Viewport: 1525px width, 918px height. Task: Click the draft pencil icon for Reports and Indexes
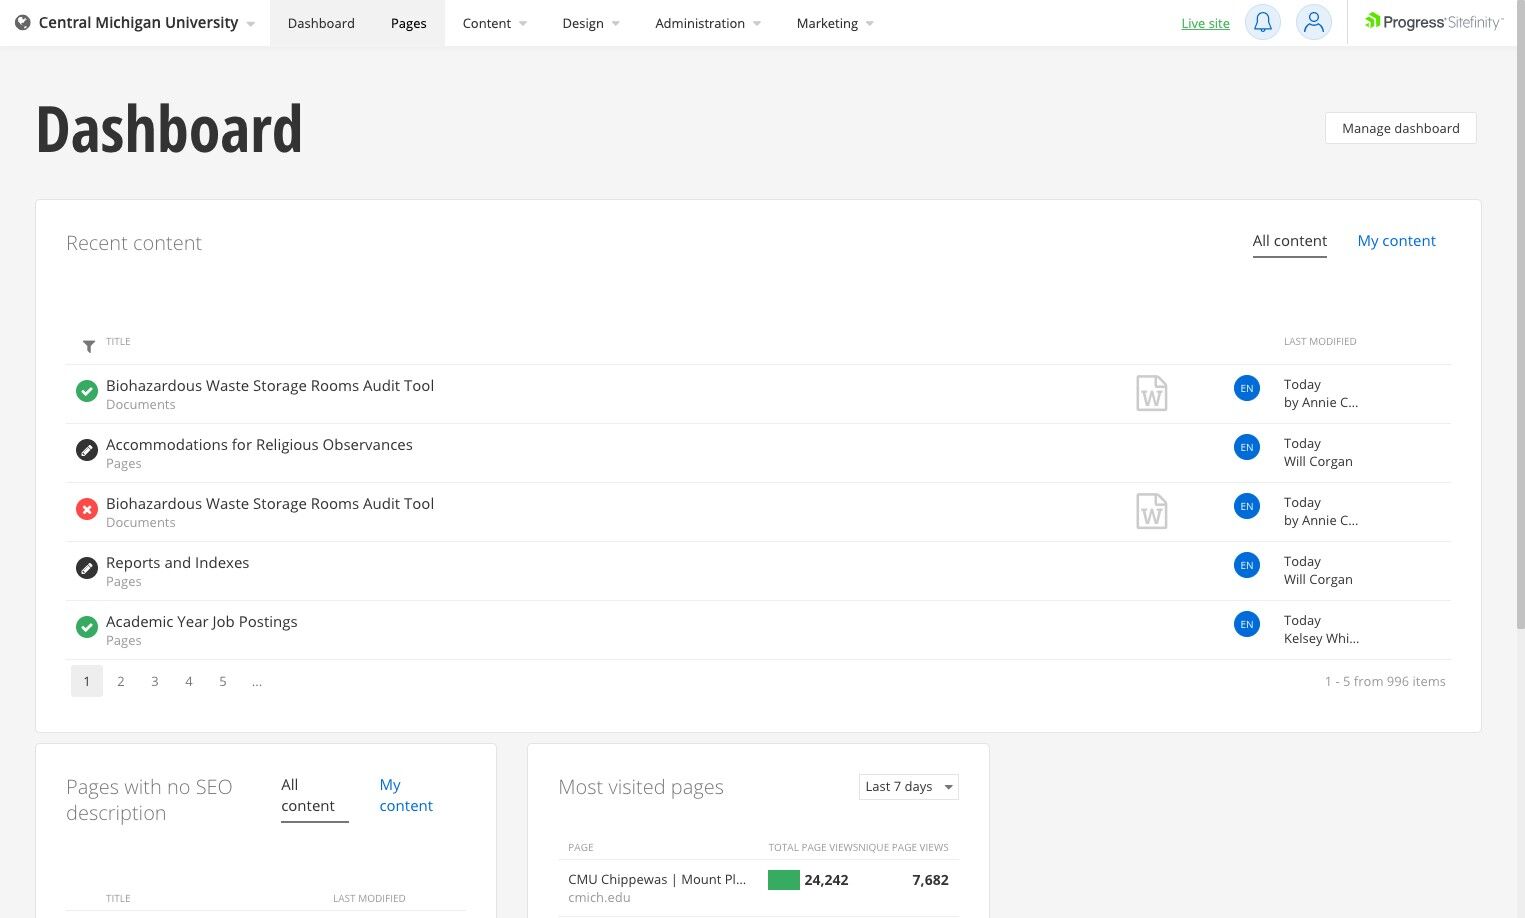click(87, 568)
